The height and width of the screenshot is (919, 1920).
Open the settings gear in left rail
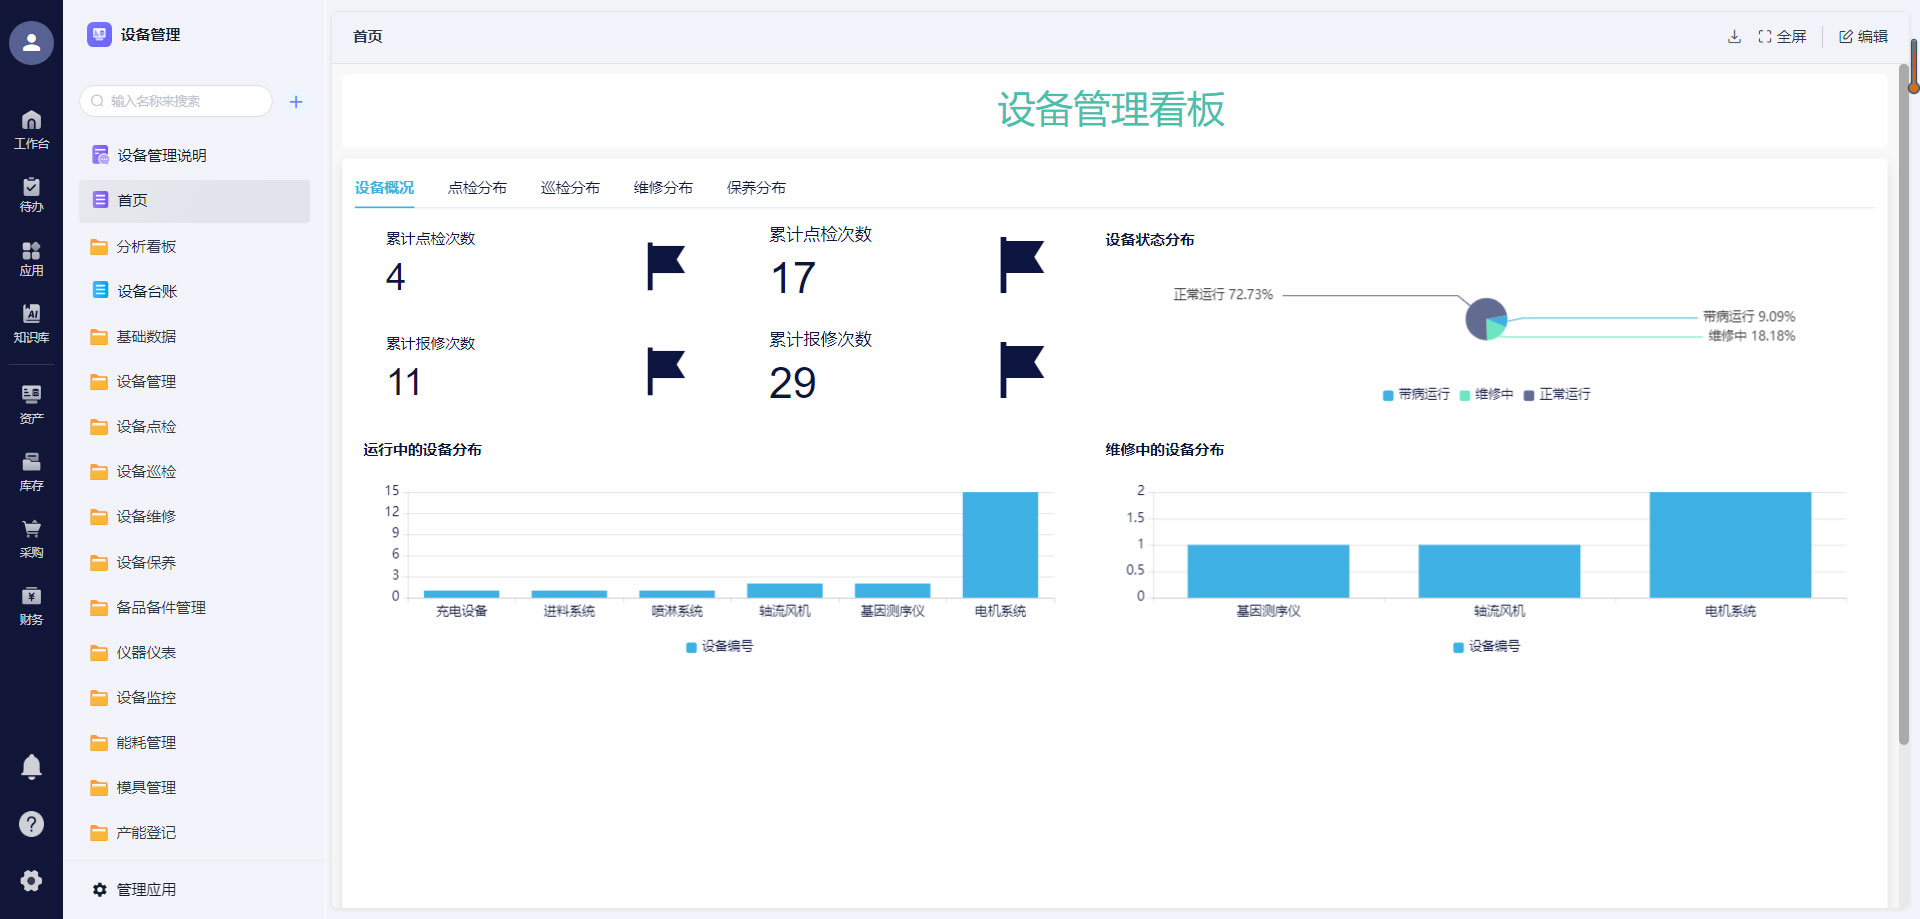[x=31, y=880]
